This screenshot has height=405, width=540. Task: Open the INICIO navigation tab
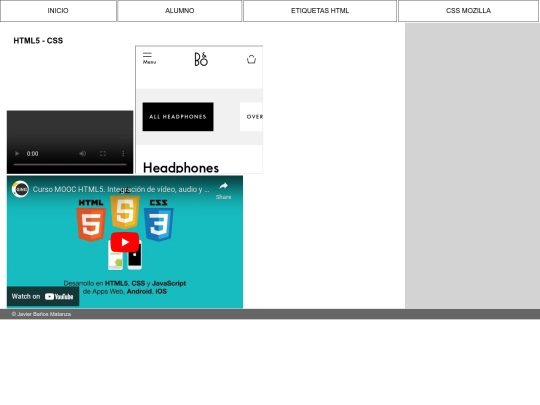(x=58, y=11)
